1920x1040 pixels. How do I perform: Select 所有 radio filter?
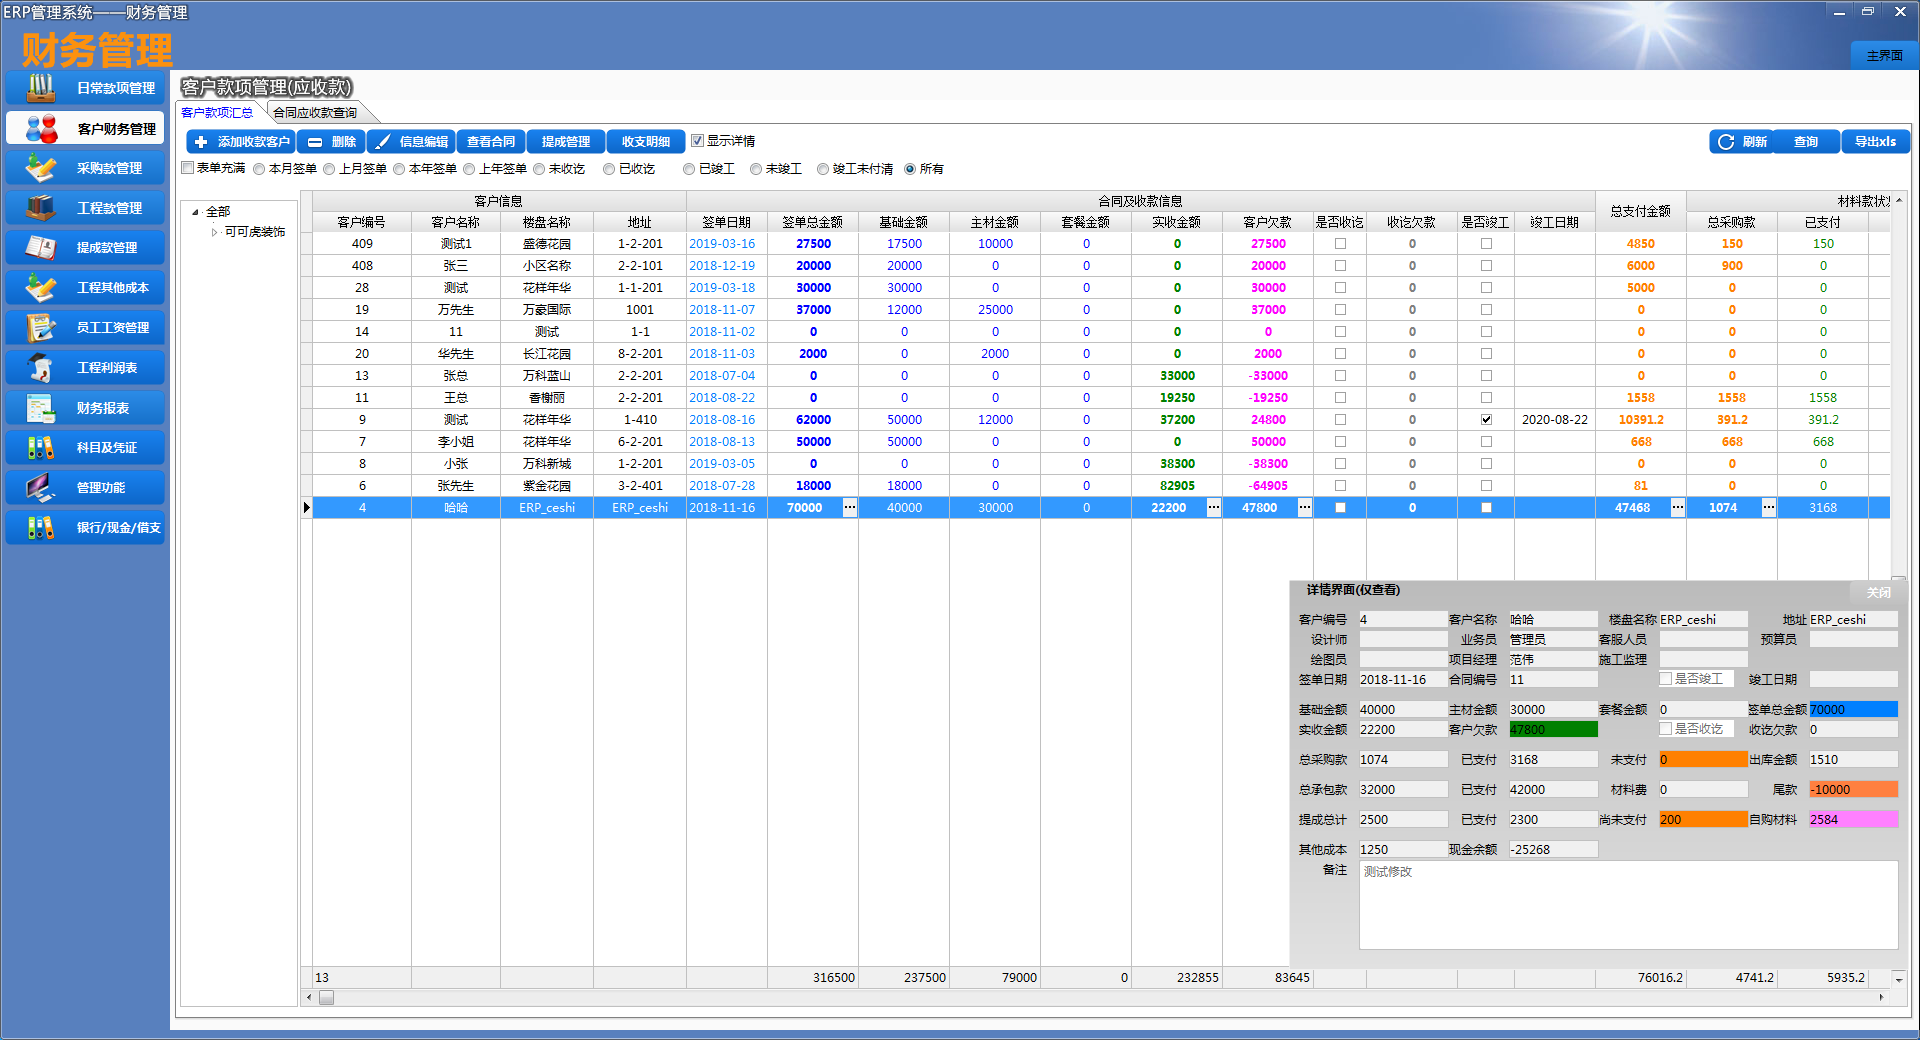(x=910, y=169)
